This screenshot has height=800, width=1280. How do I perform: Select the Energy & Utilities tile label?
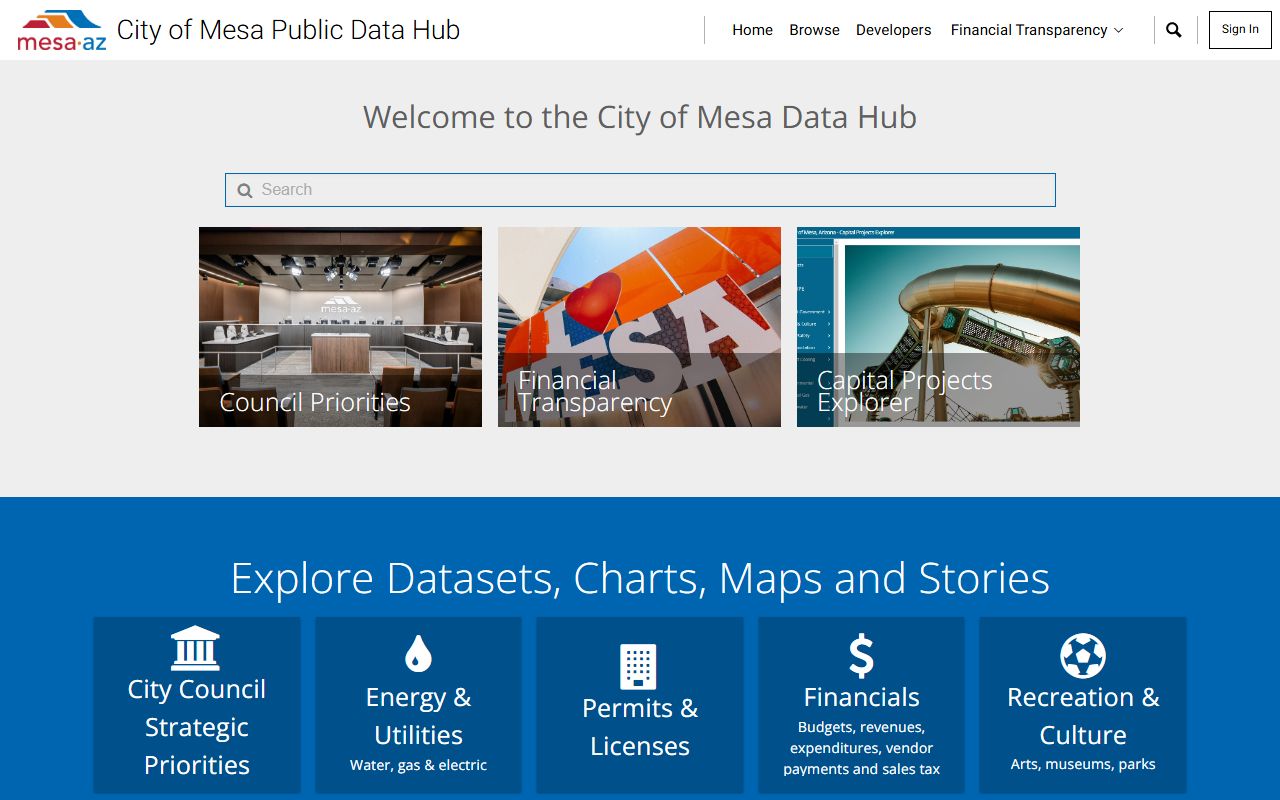(418, 716)
